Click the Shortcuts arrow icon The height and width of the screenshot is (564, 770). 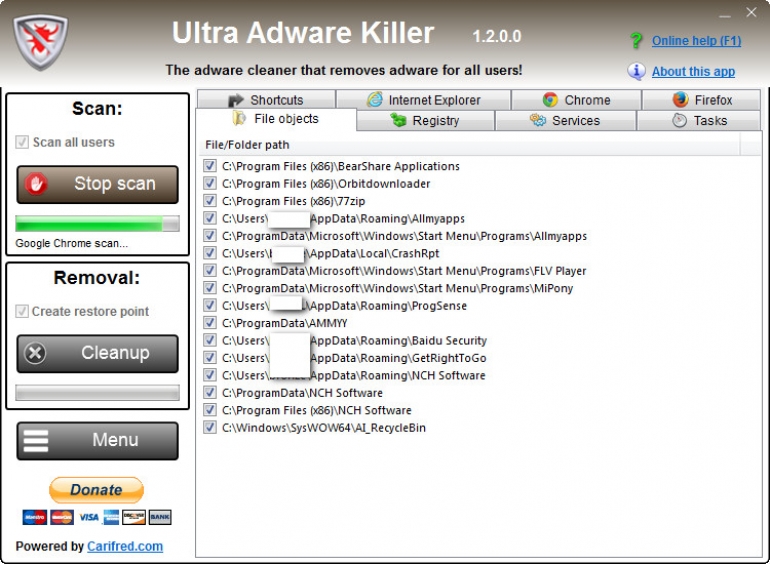236,100
